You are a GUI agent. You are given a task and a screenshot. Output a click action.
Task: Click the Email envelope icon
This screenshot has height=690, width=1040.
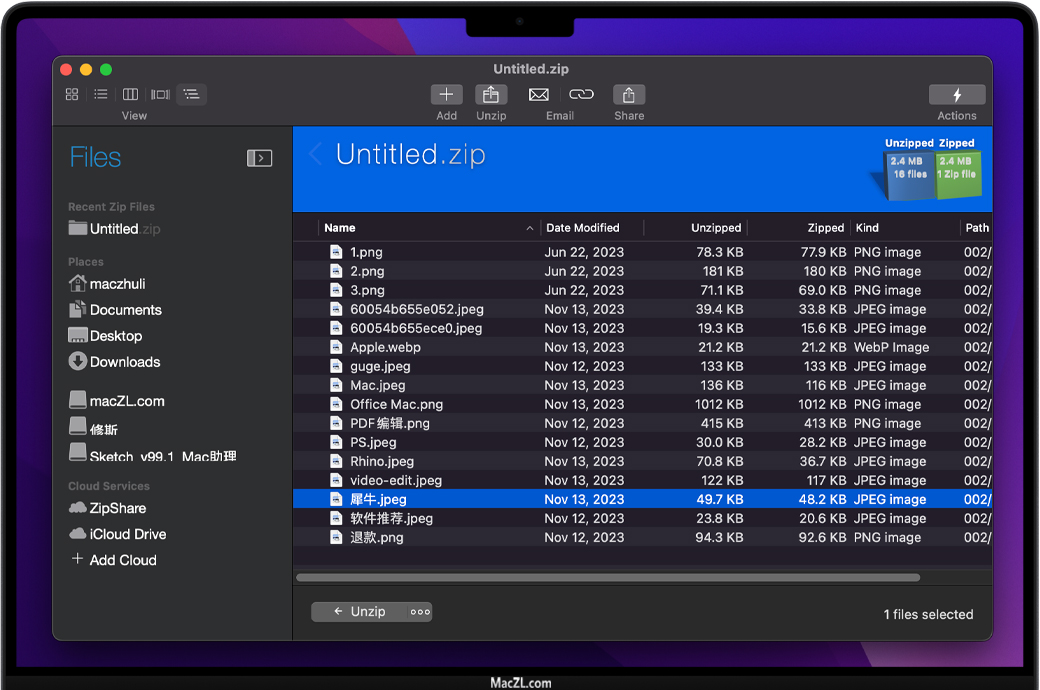pyautogui.click(x=539, y=95)
